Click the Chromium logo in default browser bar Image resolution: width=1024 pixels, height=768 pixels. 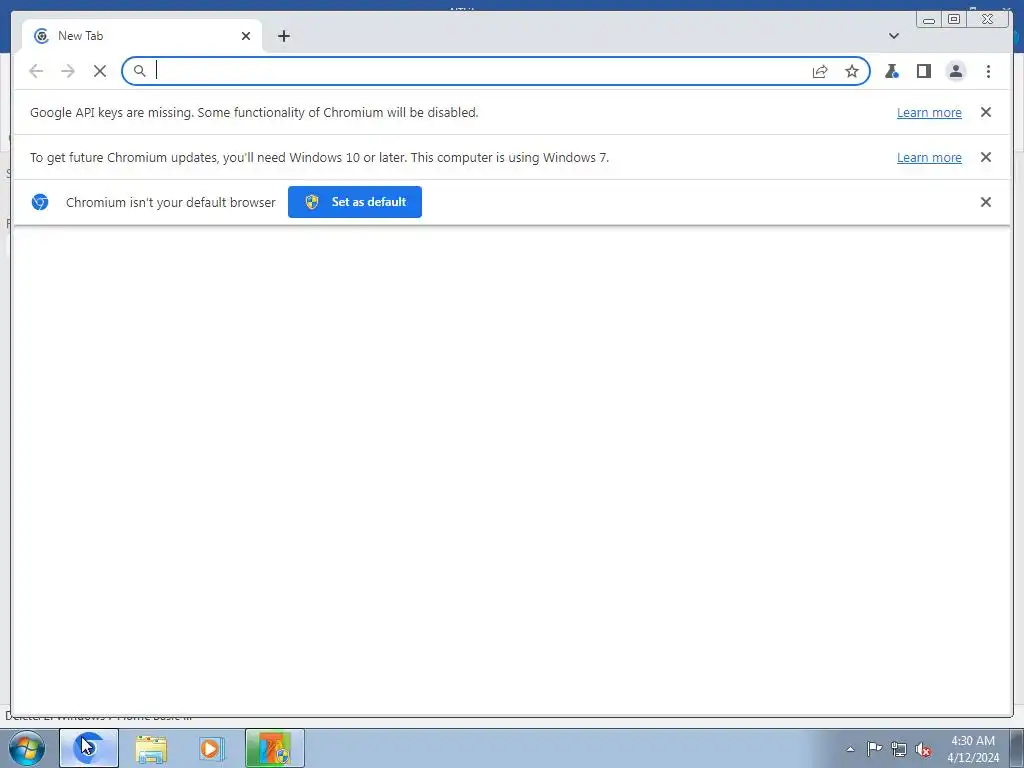[40, 202]
